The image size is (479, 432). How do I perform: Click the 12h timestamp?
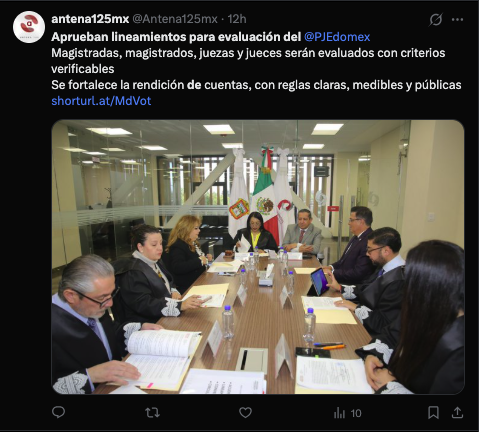pyautogui.click(x=237, y=19)
